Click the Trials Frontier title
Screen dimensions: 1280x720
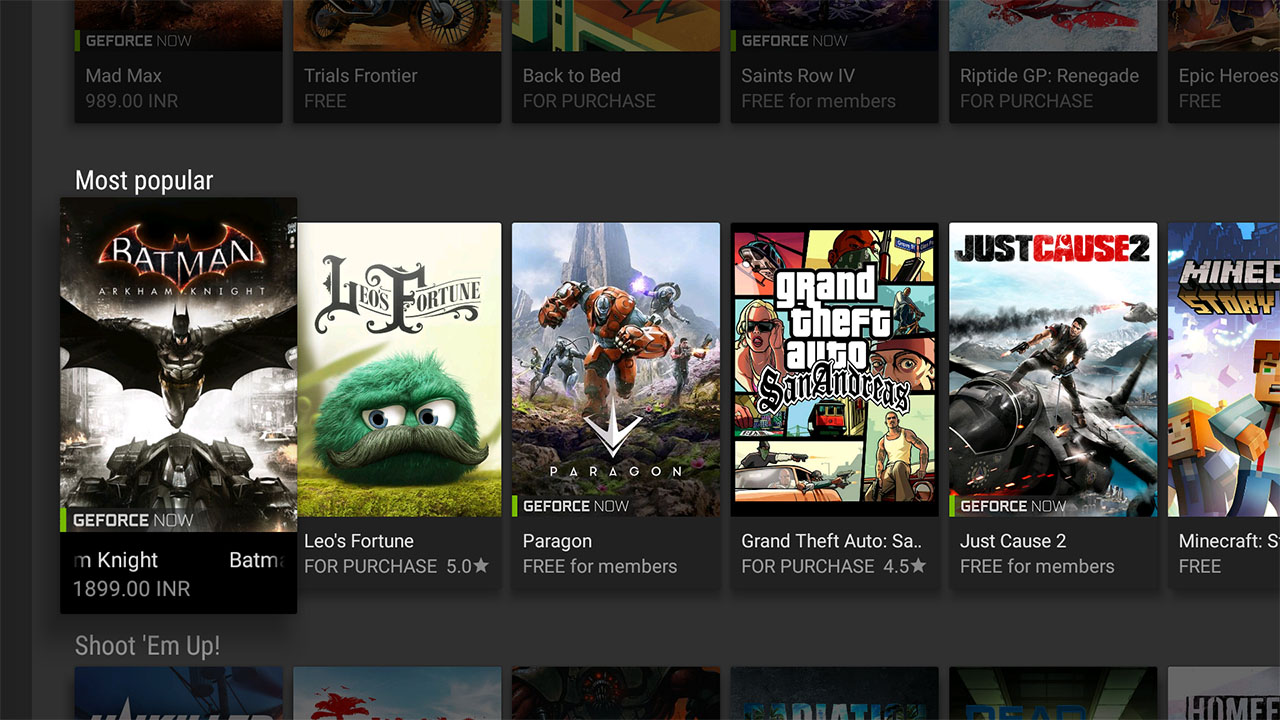tap(361, 76)
